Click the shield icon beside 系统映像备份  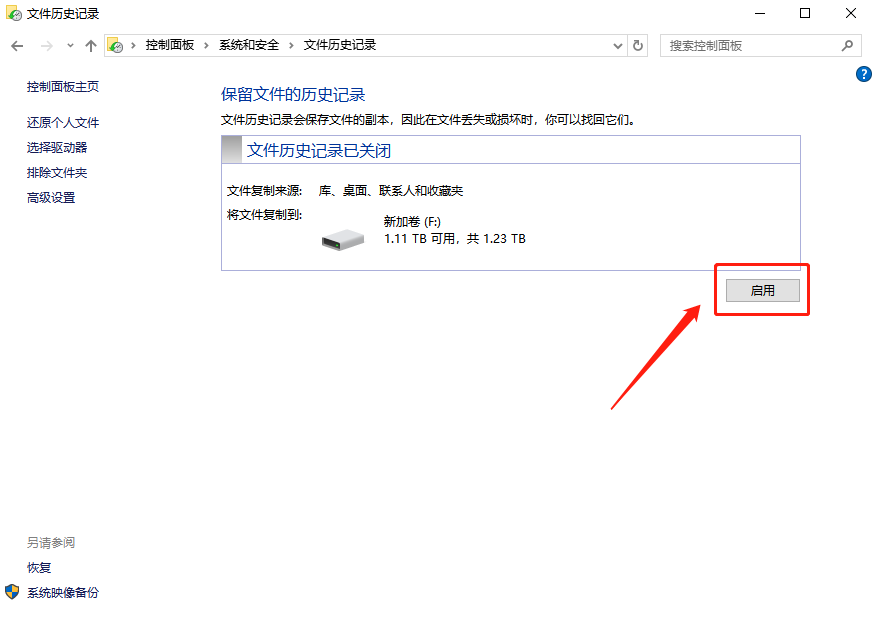tap(12, 592)
